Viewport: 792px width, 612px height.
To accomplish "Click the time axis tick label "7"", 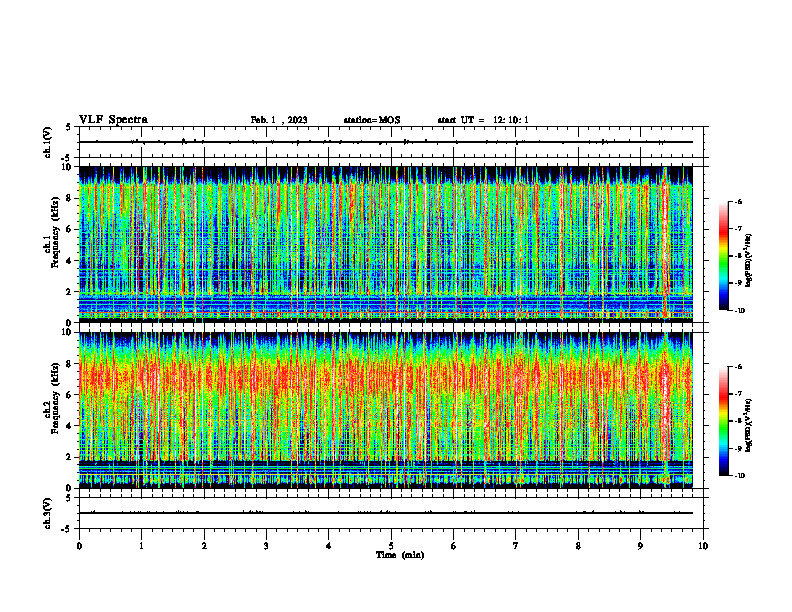I will [516, 546].
